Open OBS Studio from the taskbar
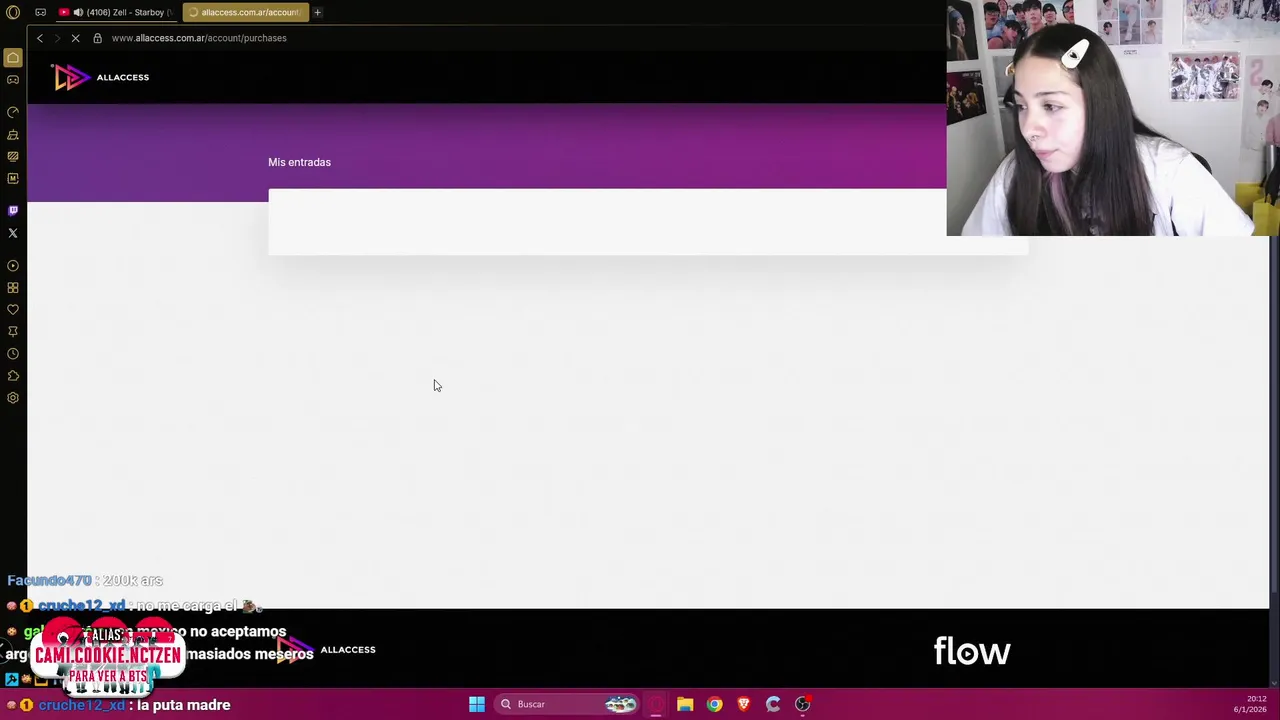Viewport: 1280px width, 720px height. [802, 704]
